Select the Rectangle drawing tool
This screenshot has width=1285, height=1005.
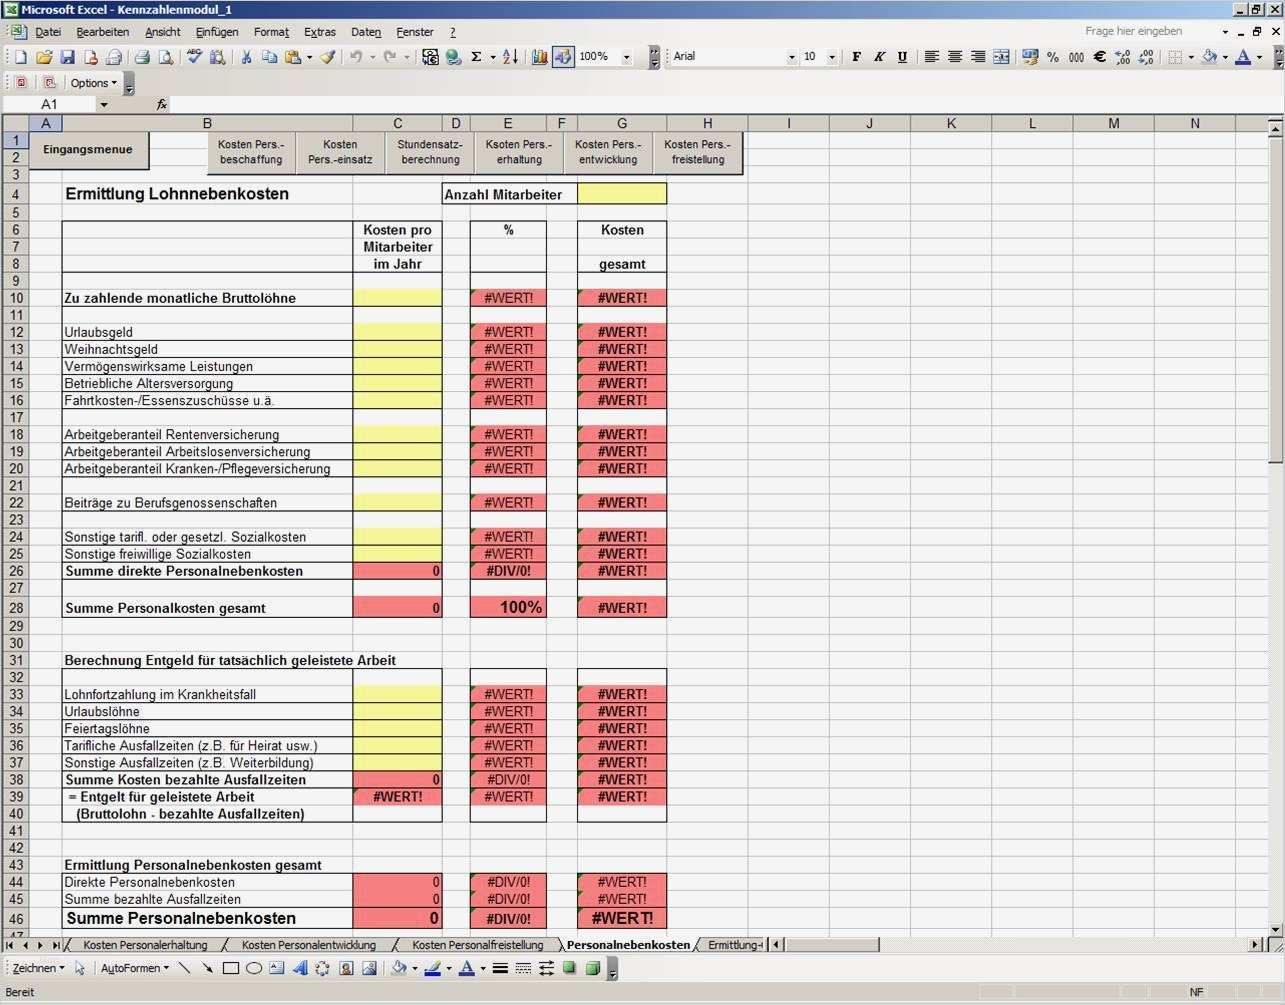tap(230, 968)
